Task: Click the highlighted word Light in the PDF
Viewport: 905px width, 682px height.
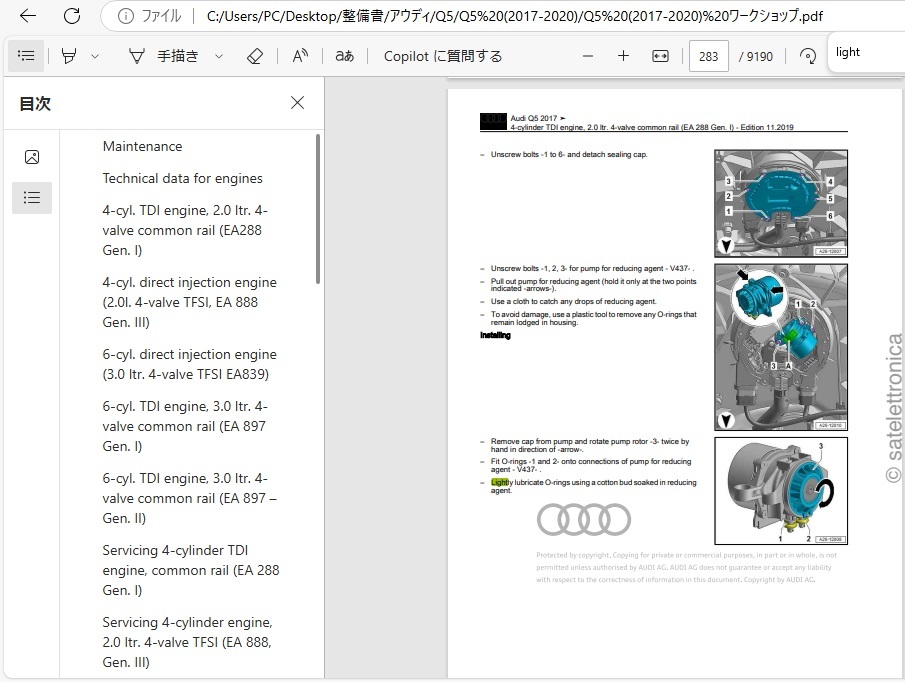Action: [499, 482]
